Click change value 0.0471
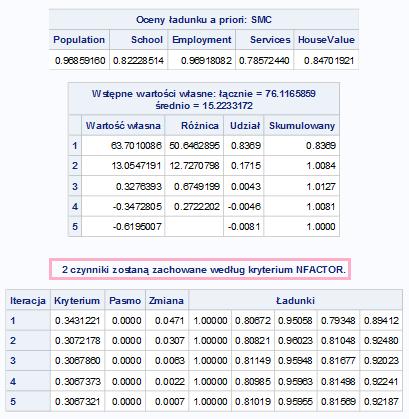This screenshot has height=419, width=409. (x=170, y=321)
